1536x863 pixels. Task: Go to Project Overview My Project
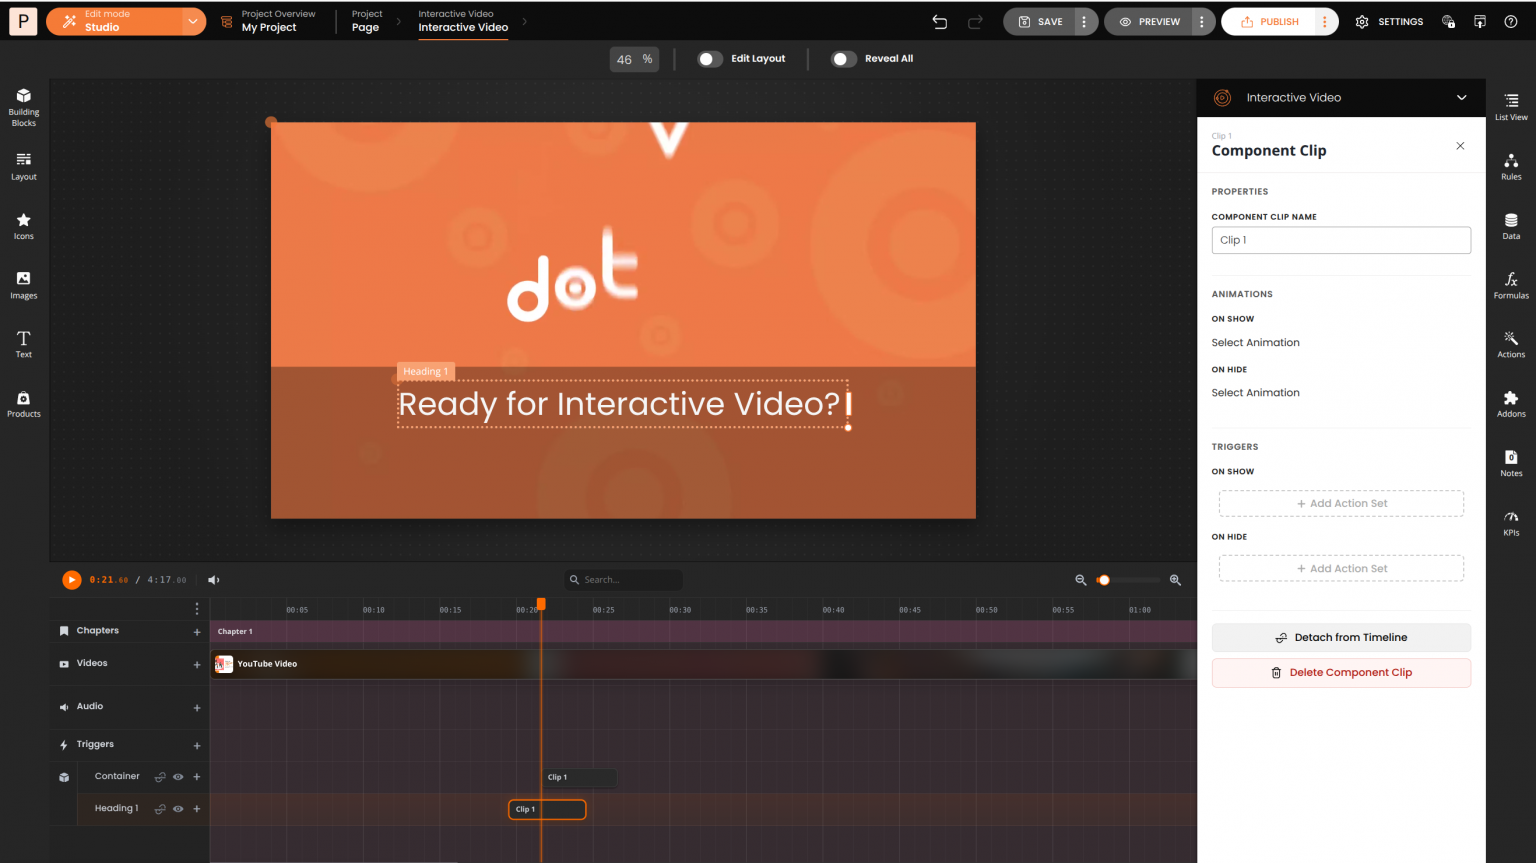click(x=269, y=21)
